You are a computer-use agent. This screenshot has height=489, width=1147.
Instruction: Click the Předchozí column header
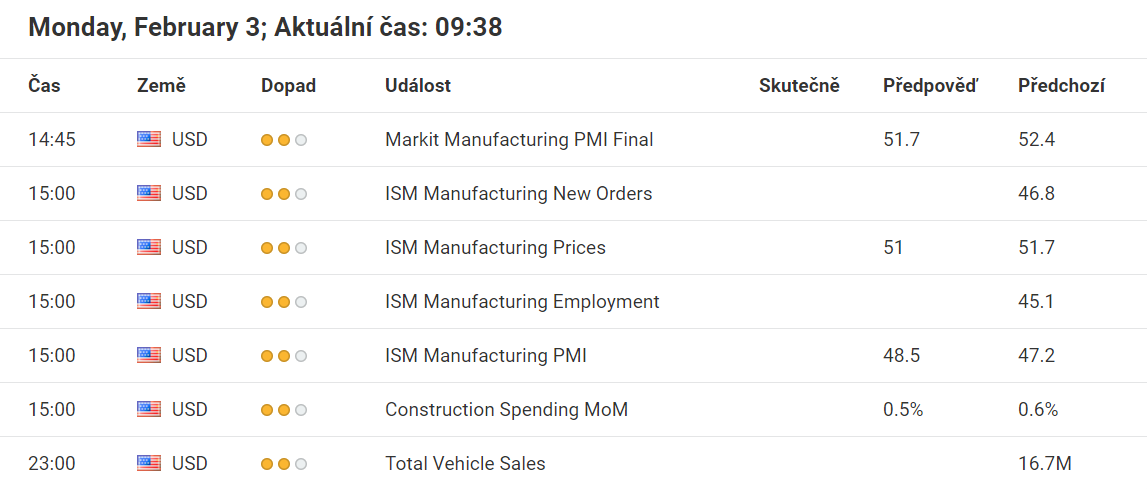pos(1061,86)
